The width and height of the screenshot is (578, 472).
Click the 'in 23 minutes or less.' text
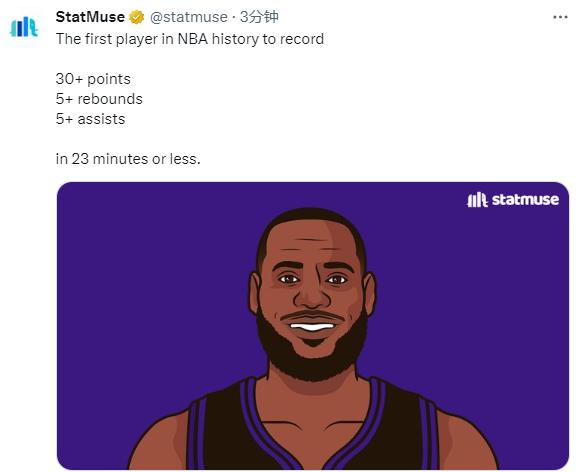[128, 159]
